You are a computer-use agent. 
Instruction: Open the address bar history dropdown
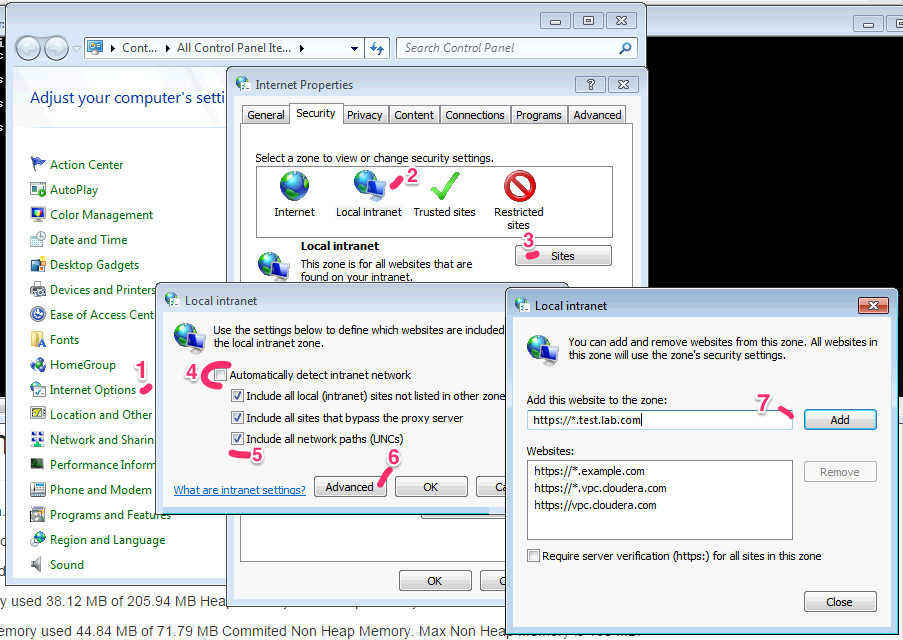354,48
